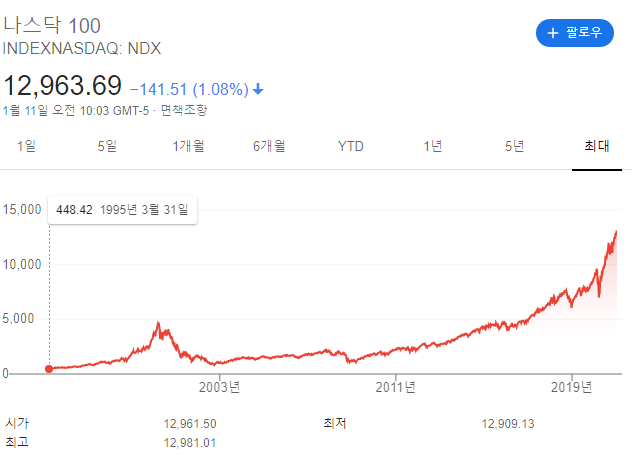Click the red data point marker on chart
Viewport: 632px width, 458px height.
coord(49,369)
